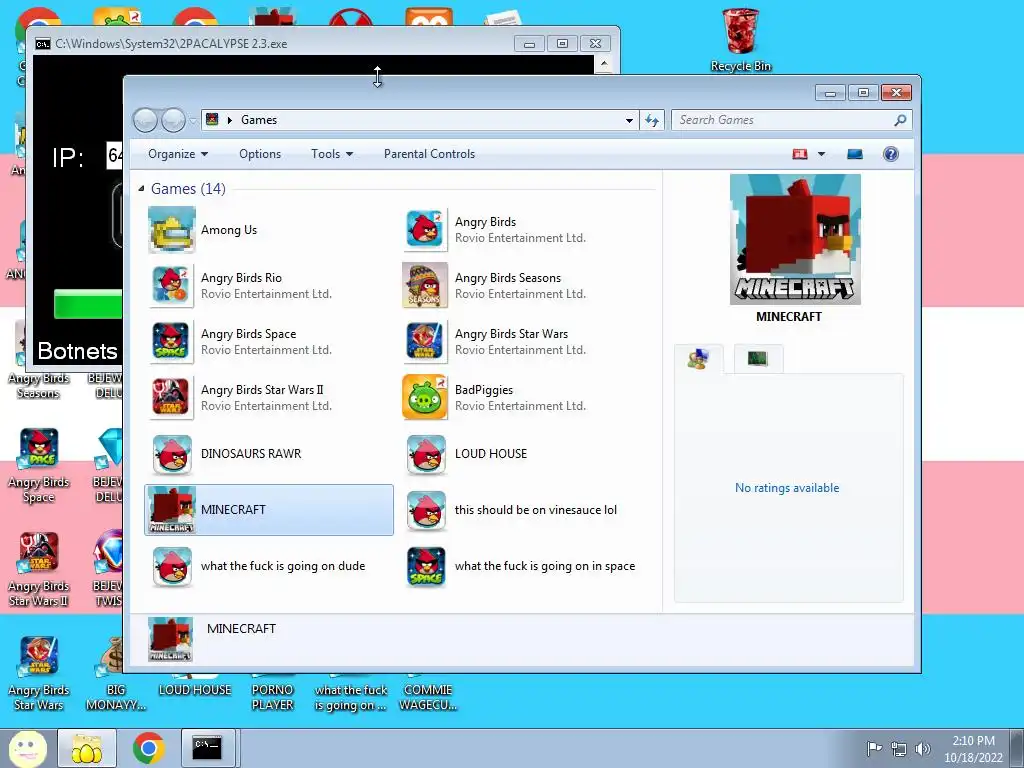Image resolution: width=1024 pixels, height=768 pixels.
Task: Click the command prompt taskbar button
Action: pyautogui.click(x=207, y=748)
